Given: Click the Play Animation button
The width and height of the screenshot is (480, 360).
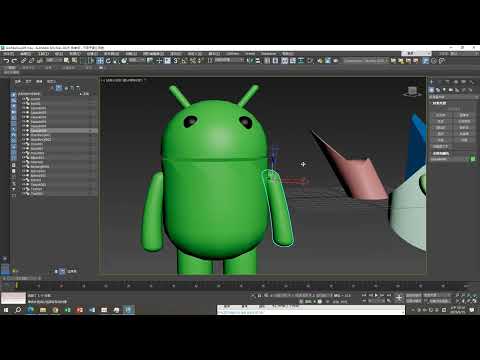Looking at the screenshot, I should (x=376, y=295).
